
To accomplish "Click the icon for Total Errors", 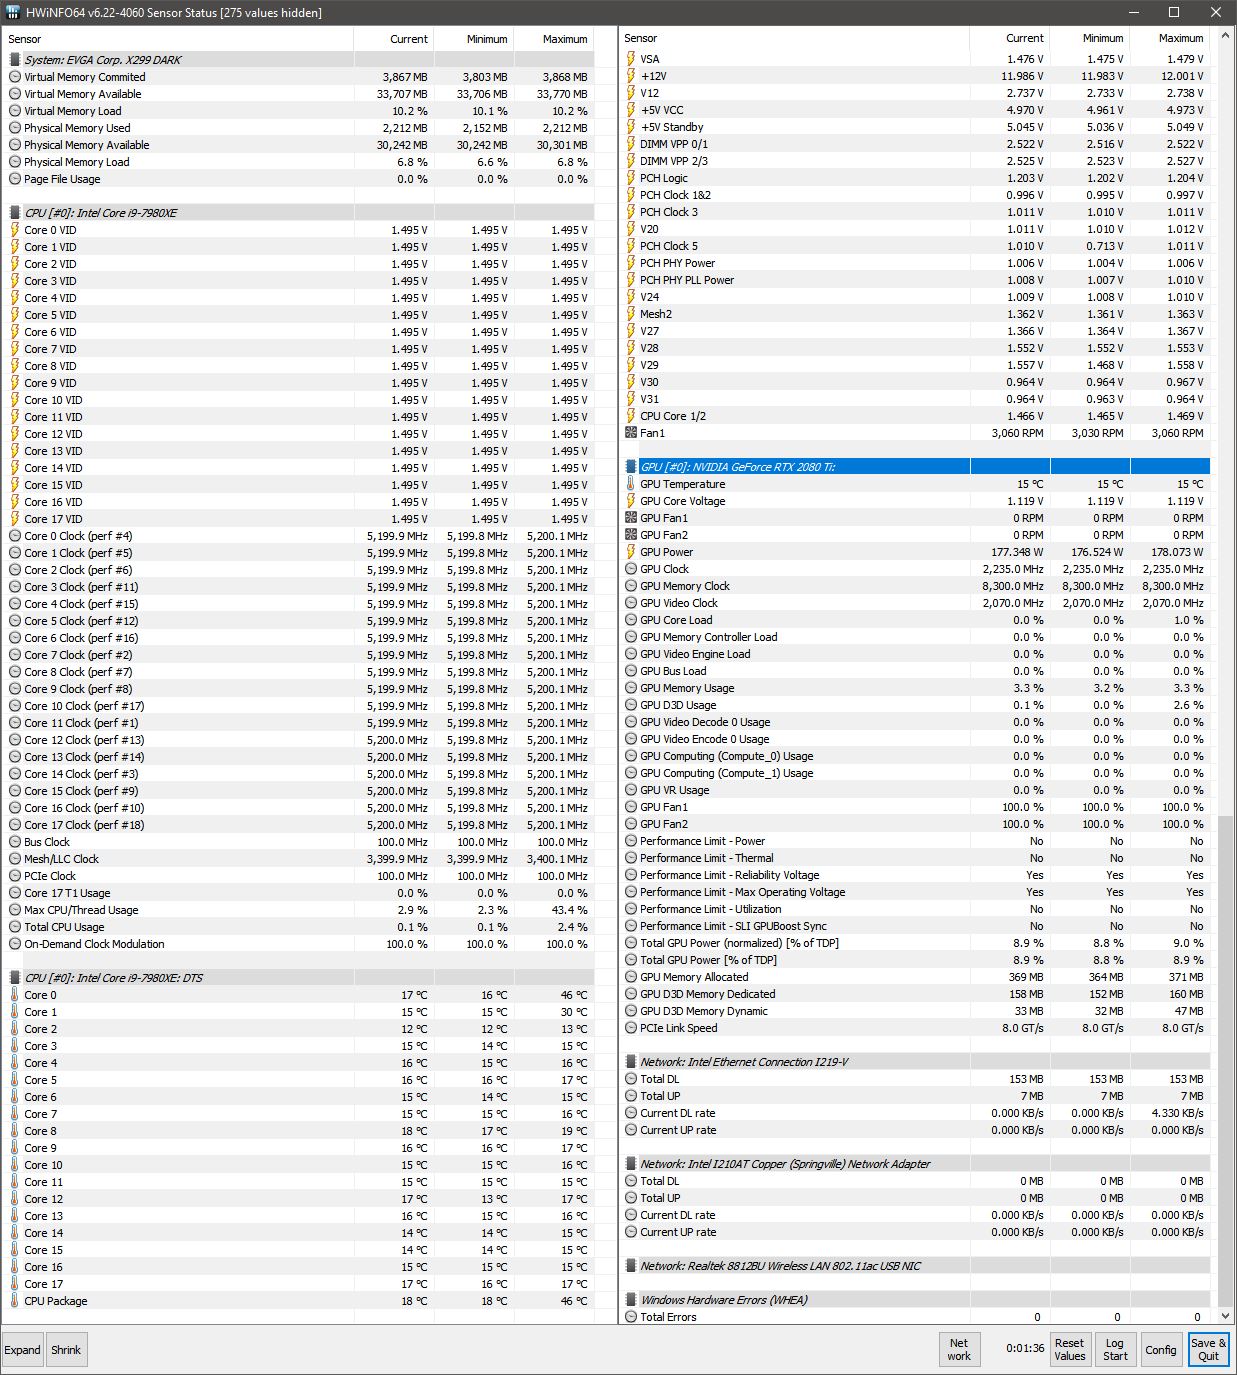I will (631, 1317).
